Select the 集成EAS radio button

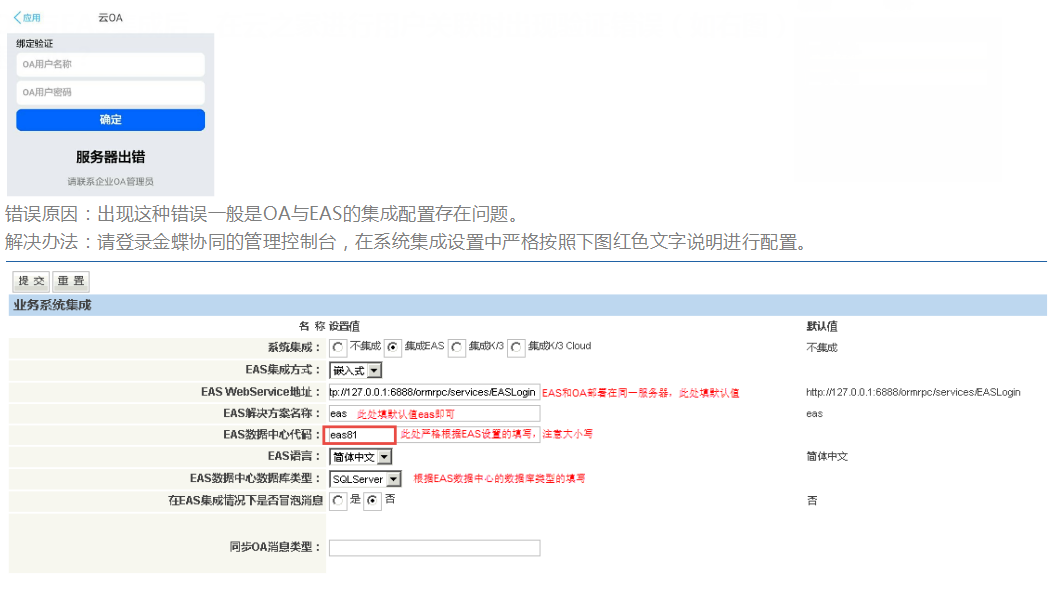tap(393, 348)
